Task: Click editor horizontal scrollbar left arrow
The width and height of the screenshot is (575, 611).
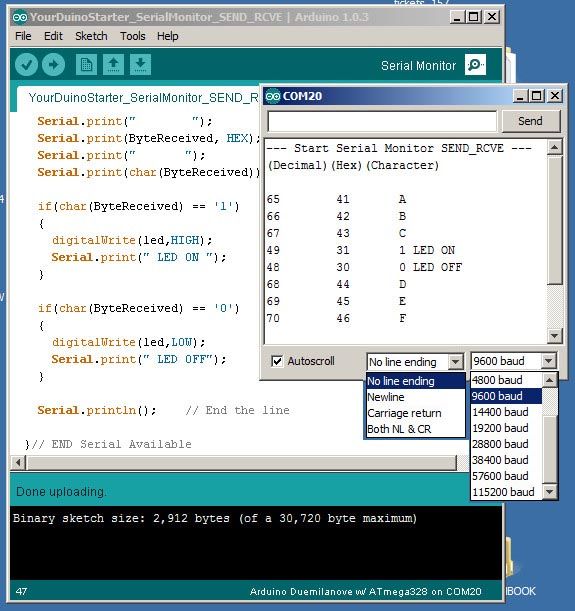Action: pyautogui.click(x=18, y=463)
